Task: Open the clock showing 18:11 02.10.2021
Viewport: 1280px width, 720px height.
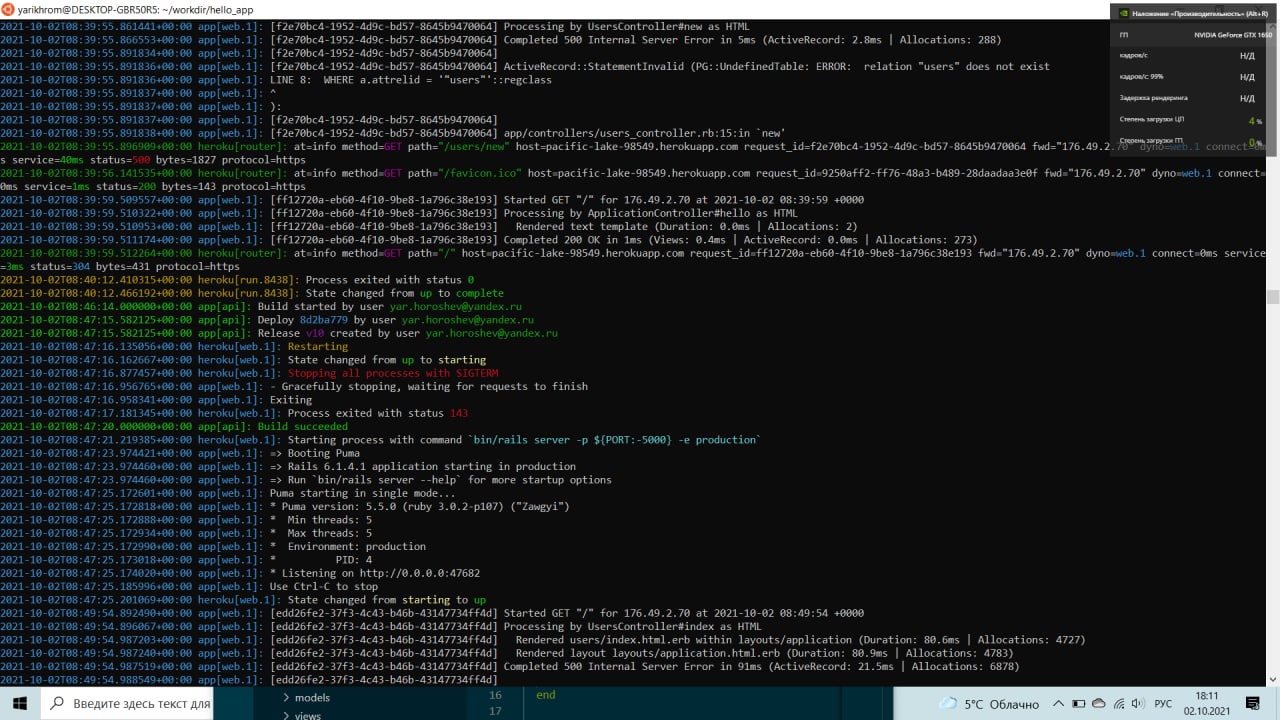Action: click(x=1207, y=704)
